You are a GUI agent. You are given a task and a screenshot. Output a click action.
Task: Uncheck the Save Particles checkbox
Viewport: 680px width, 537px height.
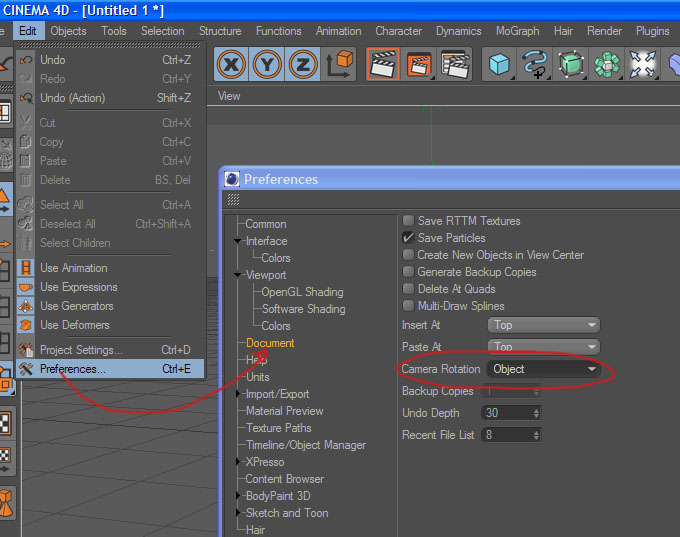click(408, 238)
